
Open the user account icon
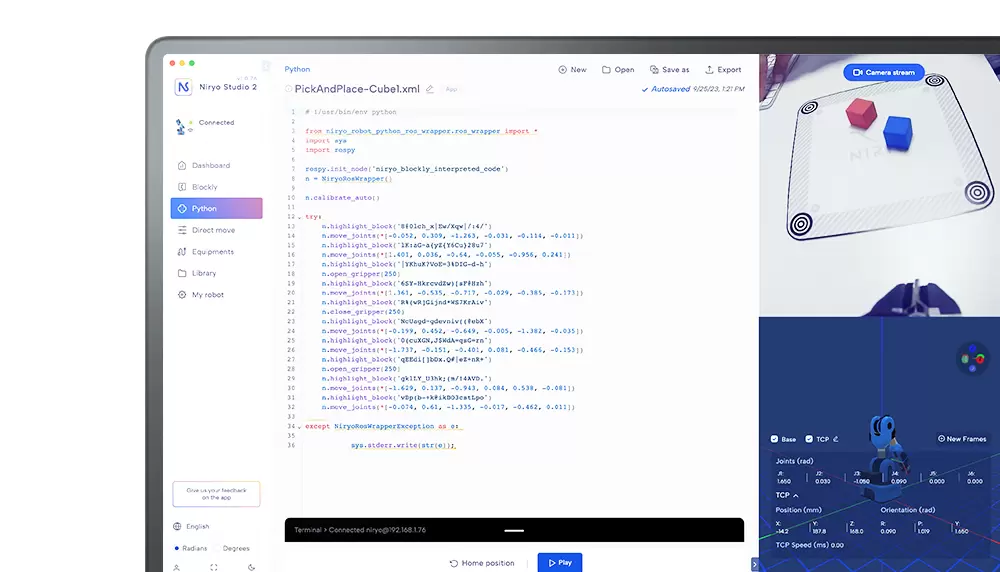tap(178, 567)
